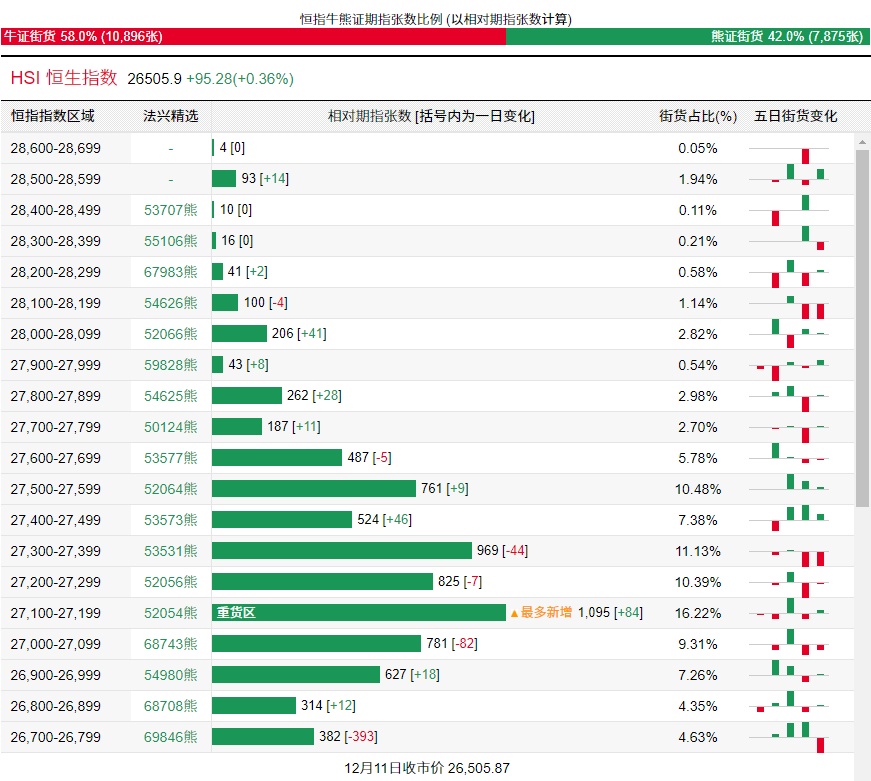Click the vertical scrollbar thumb

pyautogui.click(x=862, y=325)
